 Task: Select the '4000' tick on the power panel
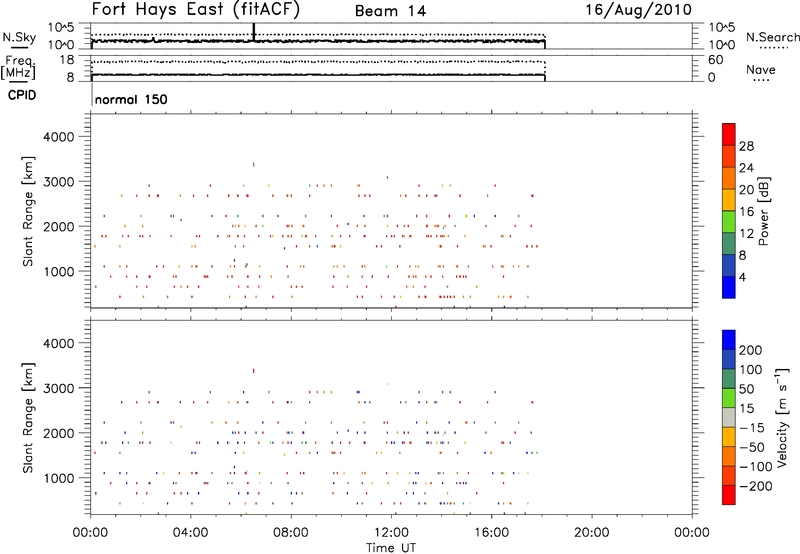(x=59, y=137)
